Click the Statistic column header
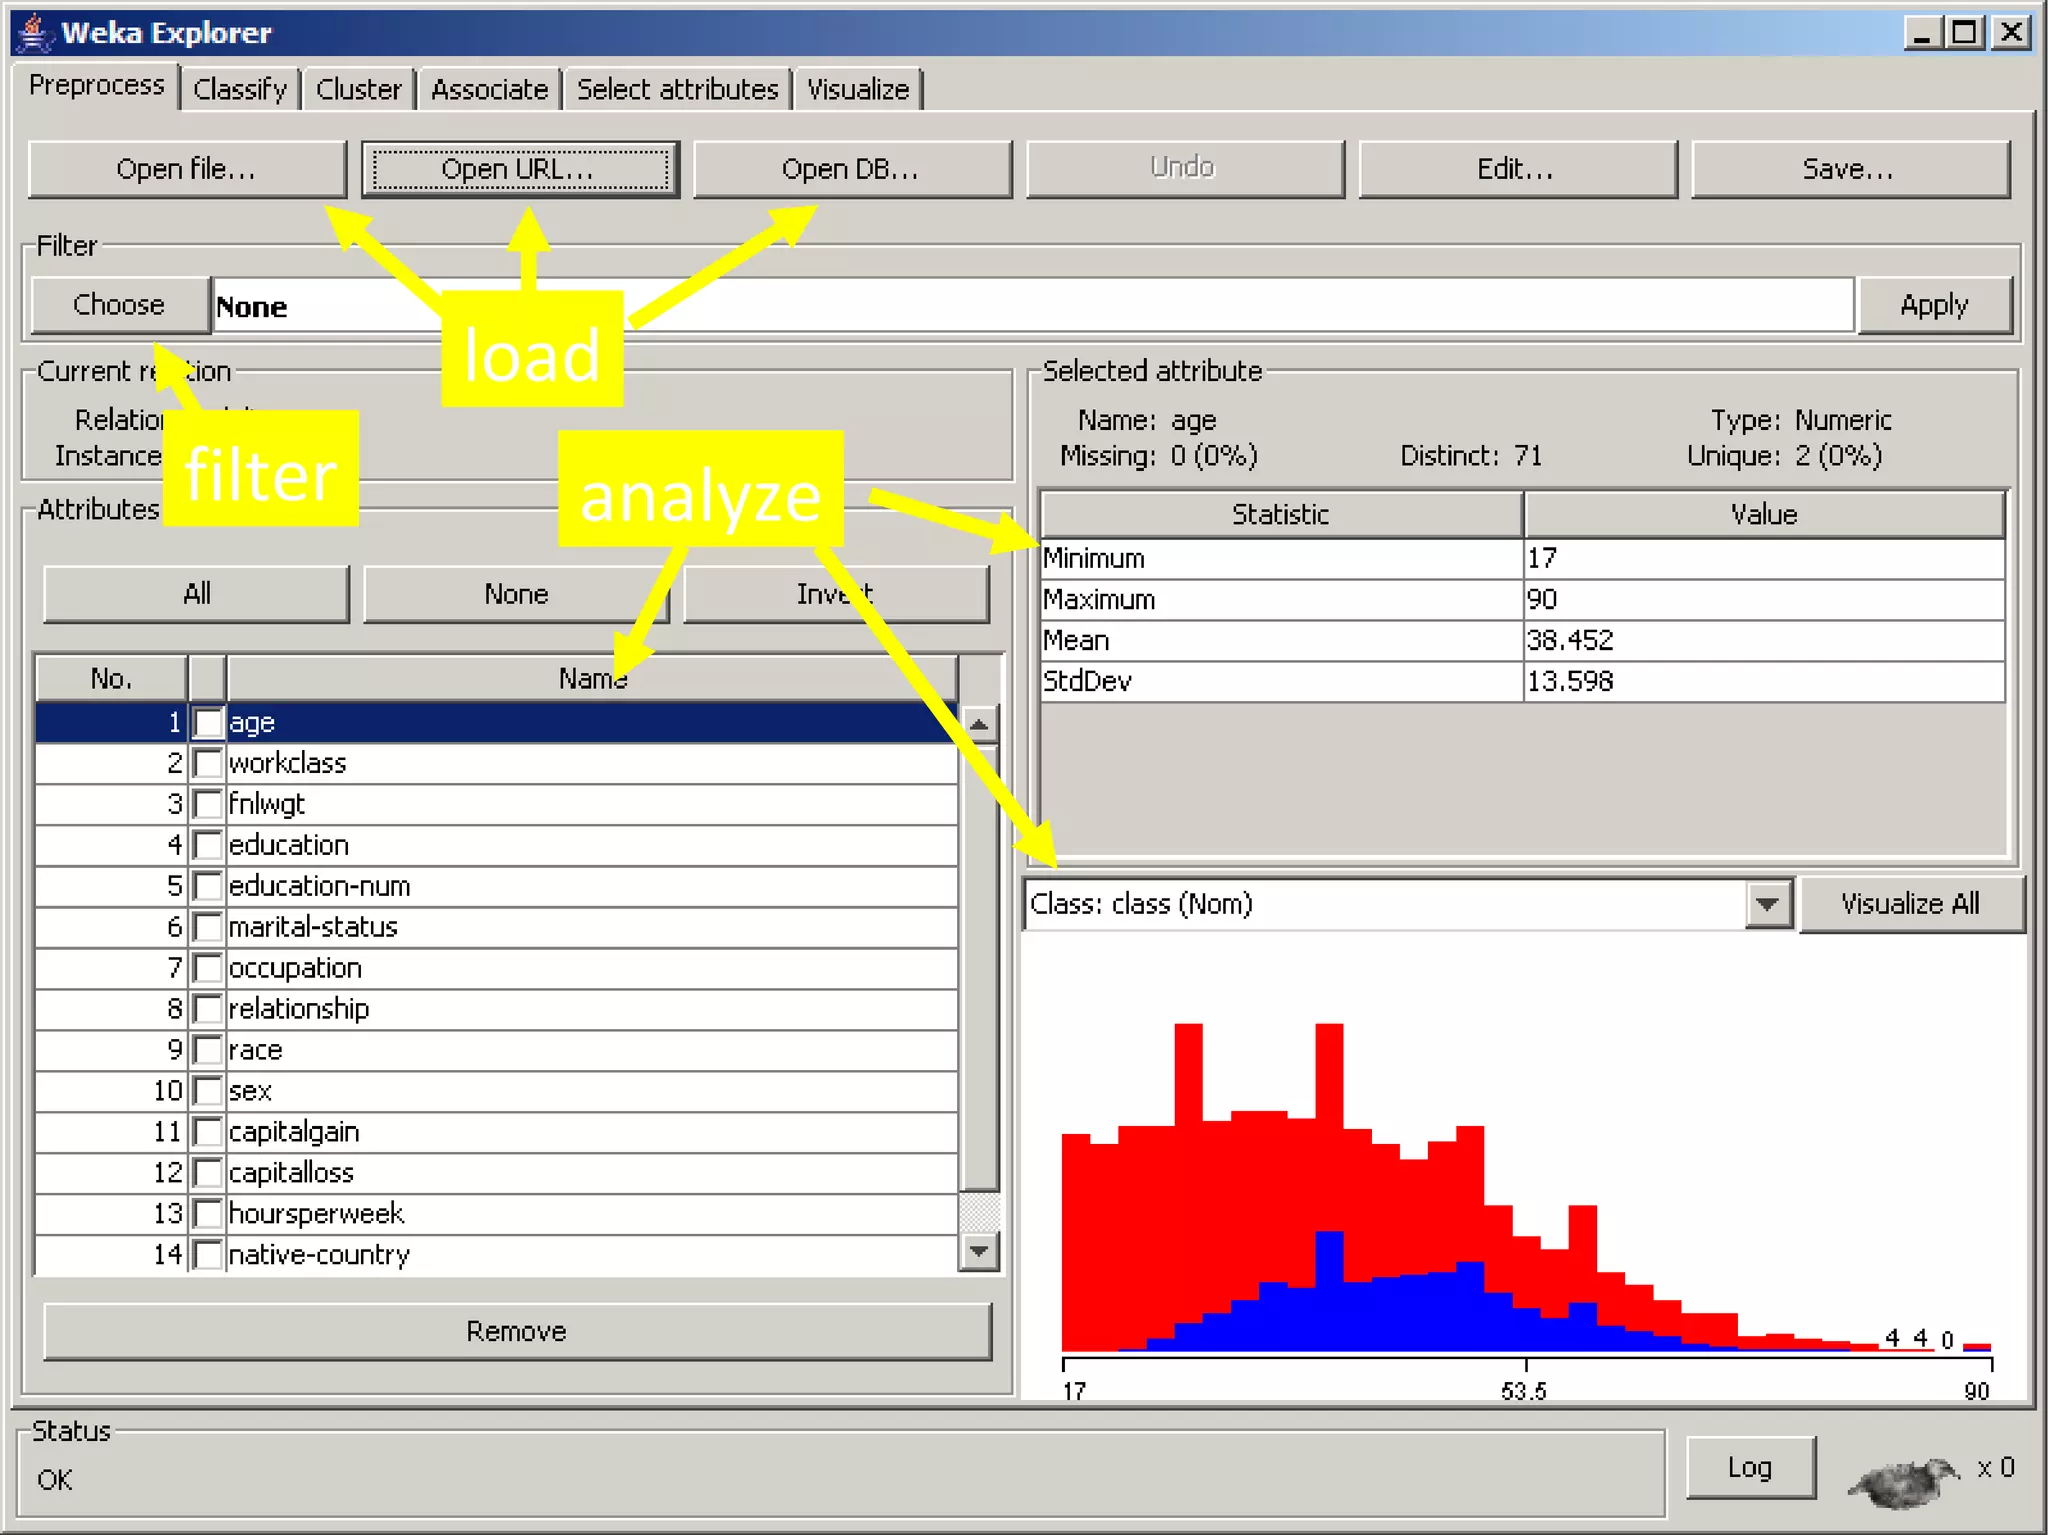 point(1281,514)
